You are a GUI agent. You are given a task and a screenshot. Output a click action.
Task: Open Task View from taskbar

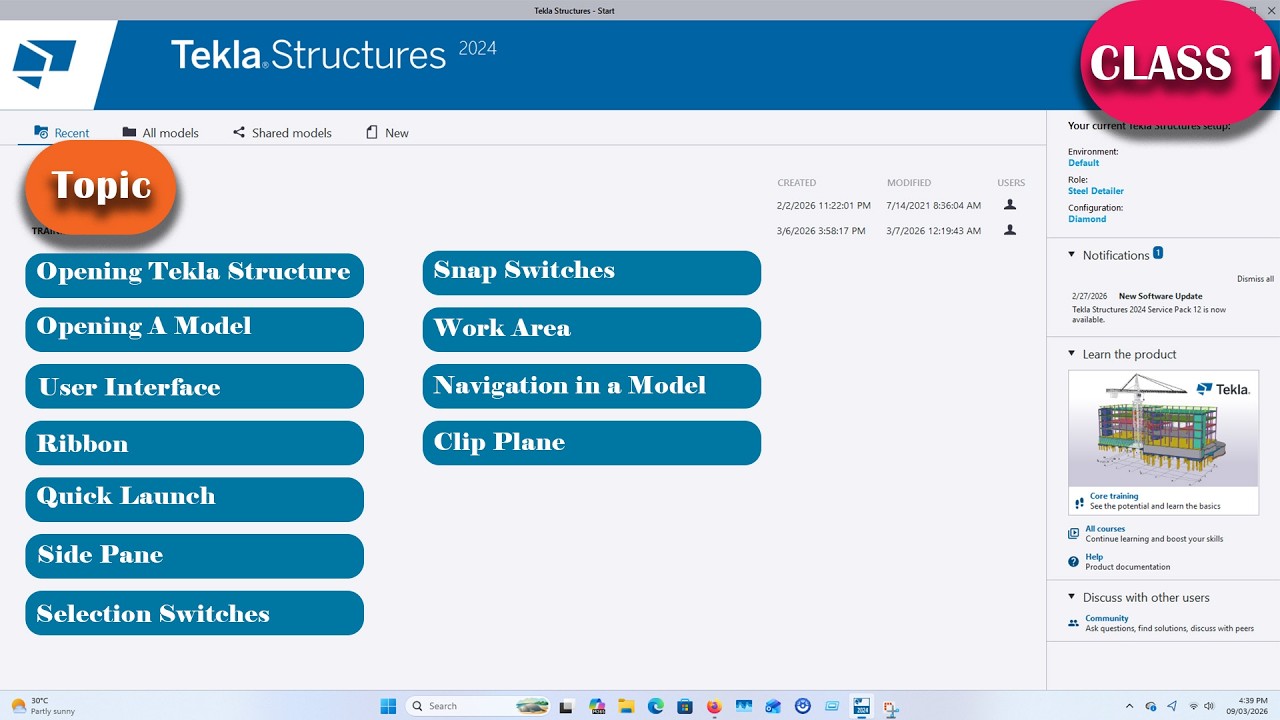pyautogui.click(x=569, y=706)
